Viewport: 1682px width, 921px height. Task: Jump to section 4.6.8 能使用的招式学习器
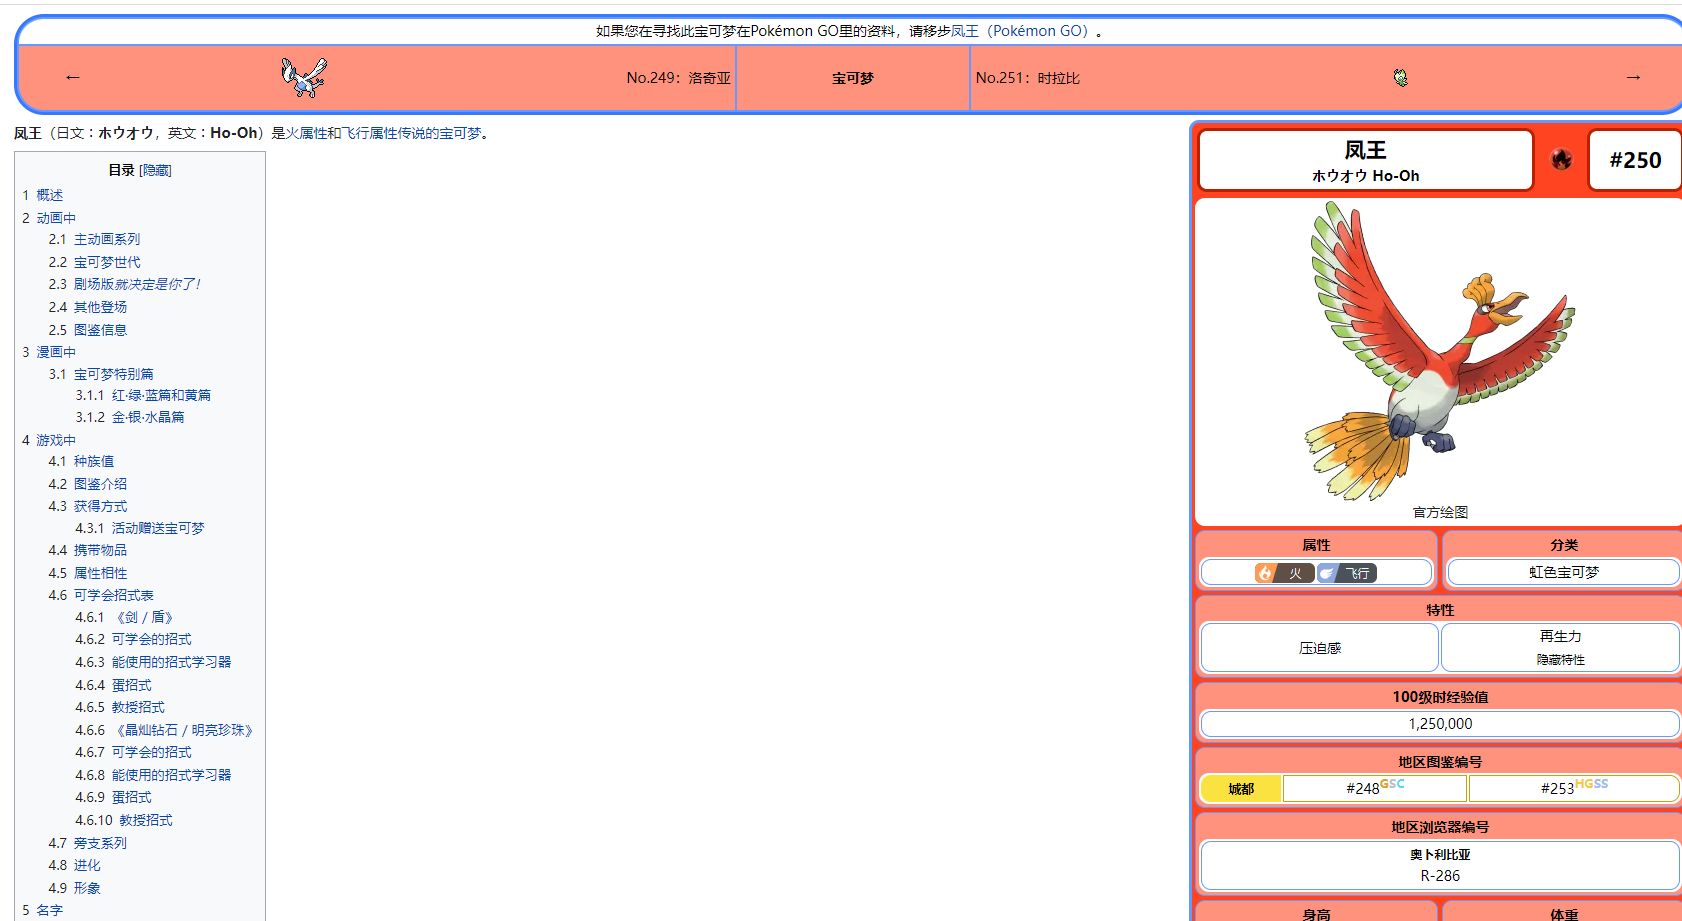(153, 775)
